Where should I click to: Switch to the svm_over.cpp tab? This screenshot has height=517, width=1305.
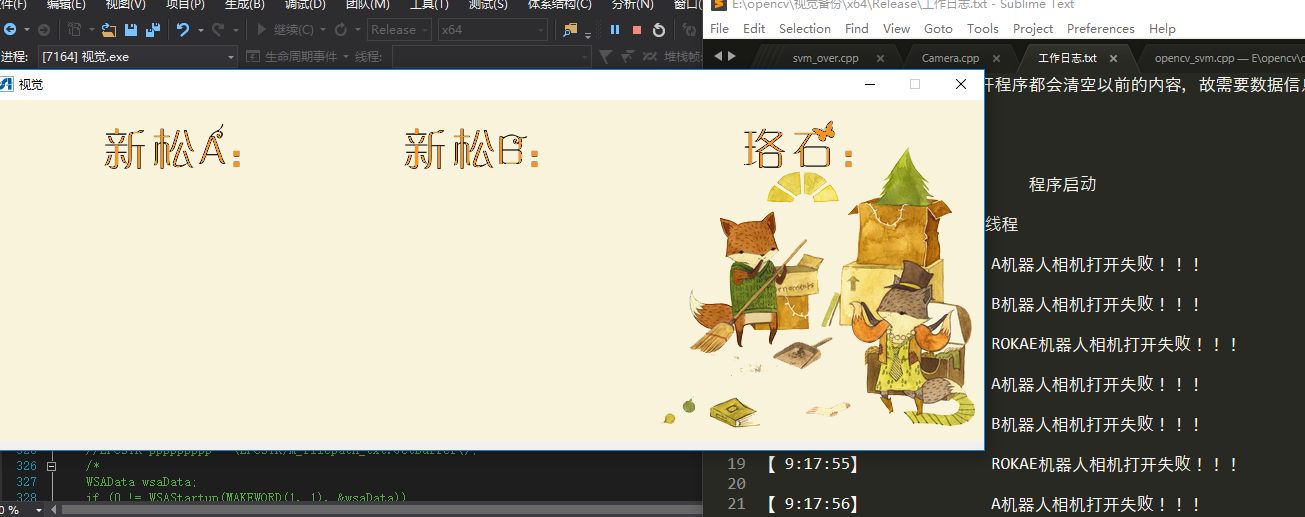coord(826,58)
